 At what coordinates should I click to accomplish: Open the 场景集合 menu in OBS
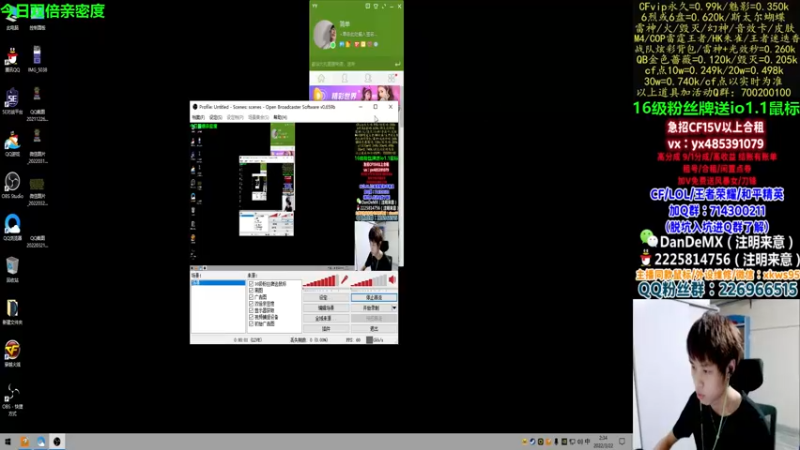tap(258, 117)
